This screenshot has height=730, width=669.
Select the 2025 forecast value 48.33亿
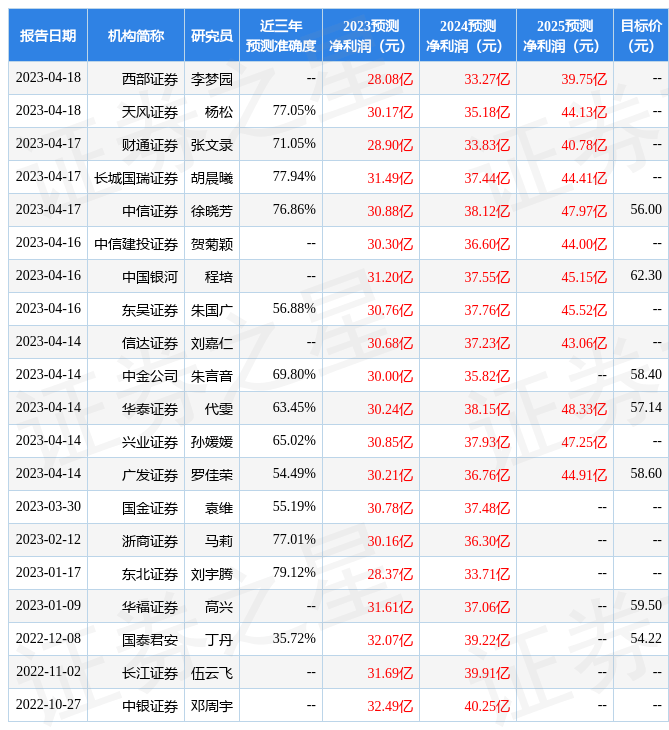(x=584, y=409)
